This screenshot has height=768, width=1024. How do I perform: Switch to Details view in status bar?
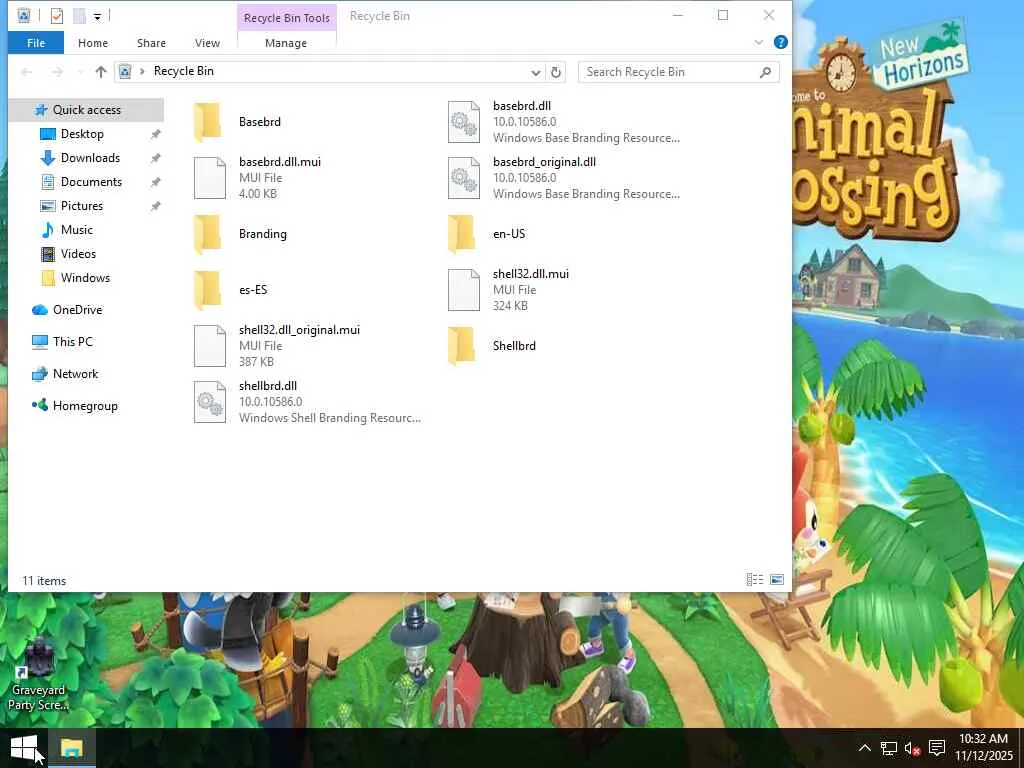[x=755, y=579]
